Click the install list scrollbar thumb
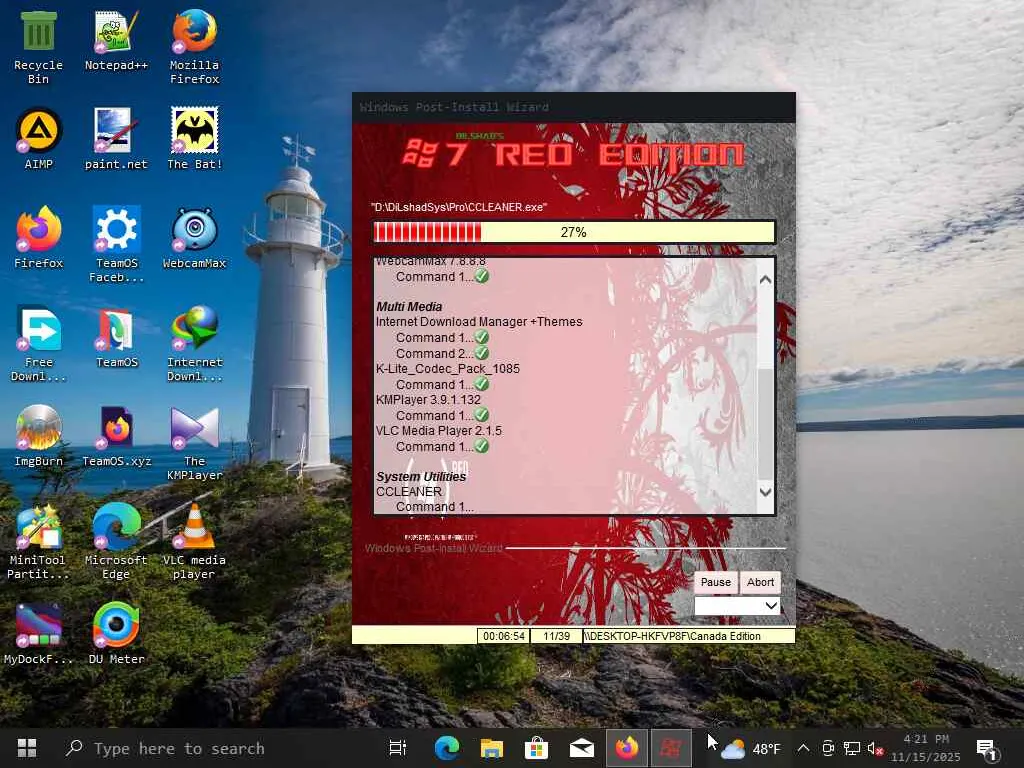 [x=765, y=423]
